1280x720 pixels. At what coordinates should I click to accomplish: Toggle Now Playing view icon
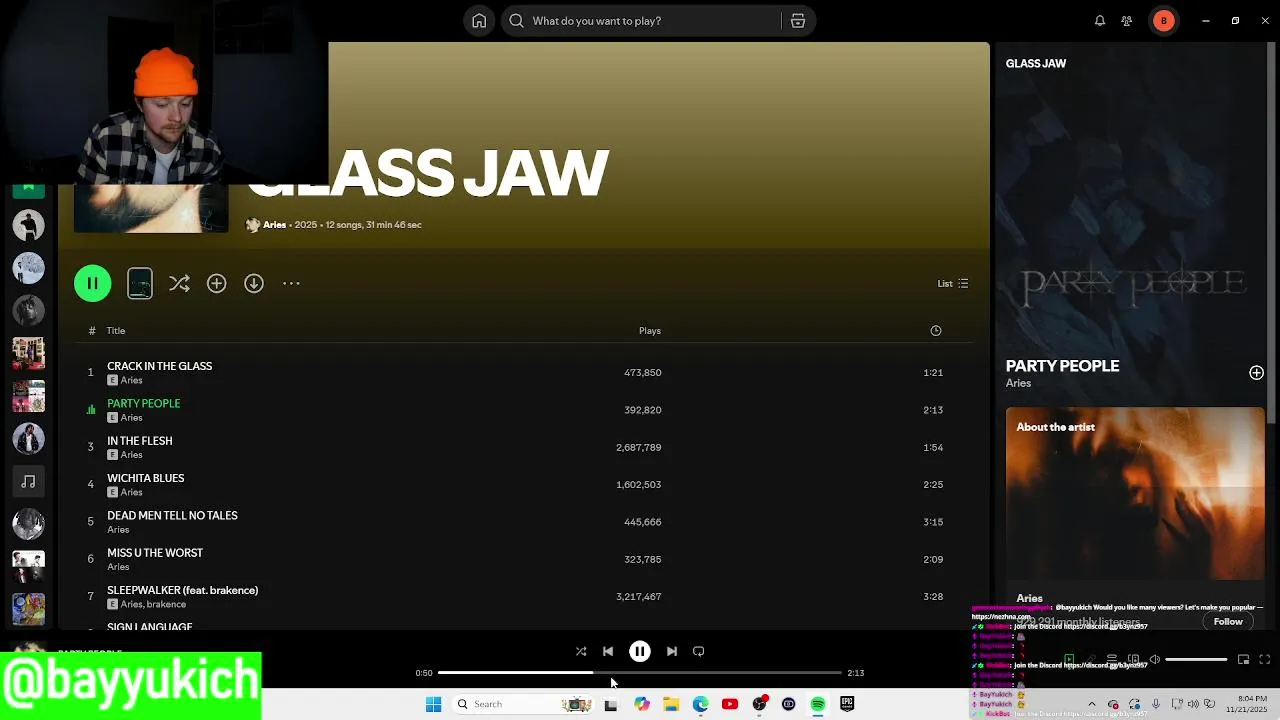click(x=1069, y=659)
